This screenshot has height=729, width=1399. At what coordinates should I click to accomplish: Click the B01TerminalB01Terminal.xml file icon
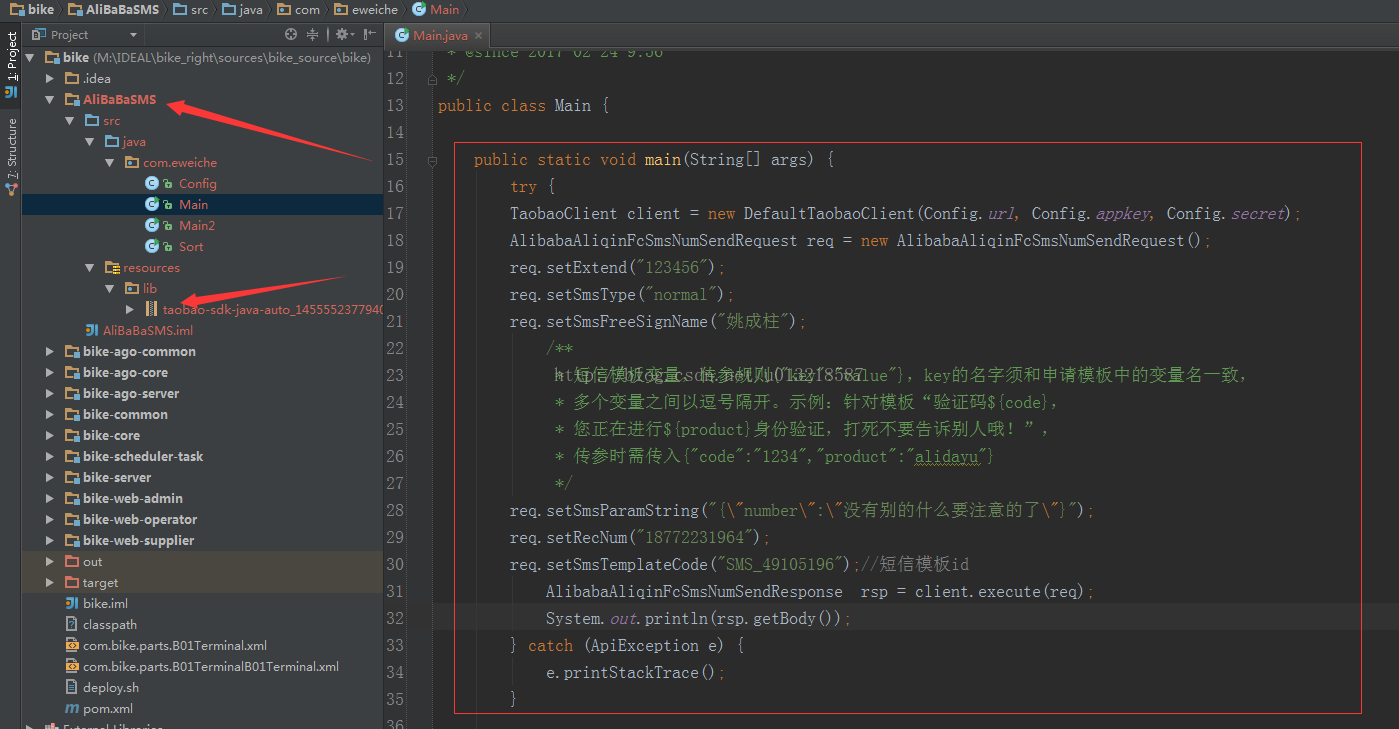tap(72, 666)
